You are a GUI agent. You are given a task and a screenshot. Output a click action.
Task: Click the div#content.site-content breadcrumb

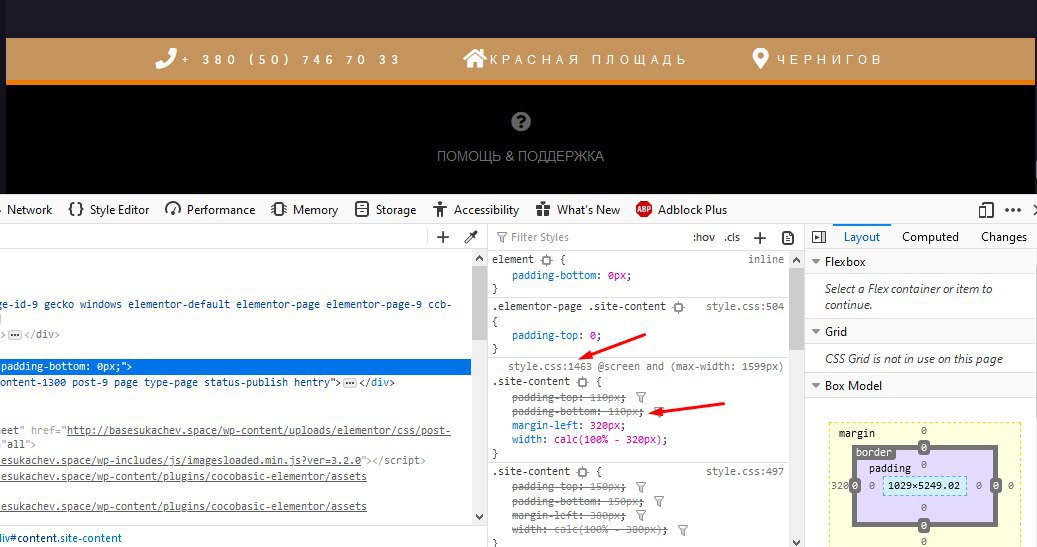[x=62, y=538]
